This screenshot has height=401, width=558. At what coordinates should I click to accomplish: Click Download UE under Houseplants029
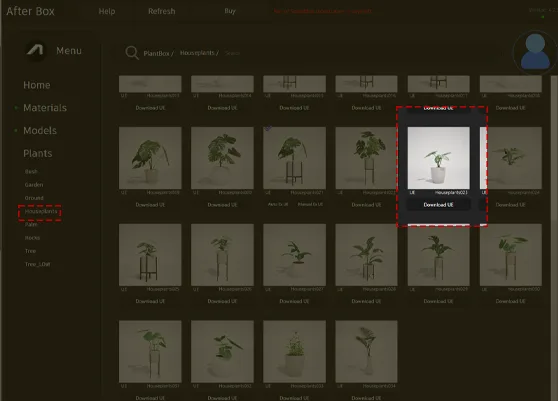pyautogui.click(x=438, y=301)
